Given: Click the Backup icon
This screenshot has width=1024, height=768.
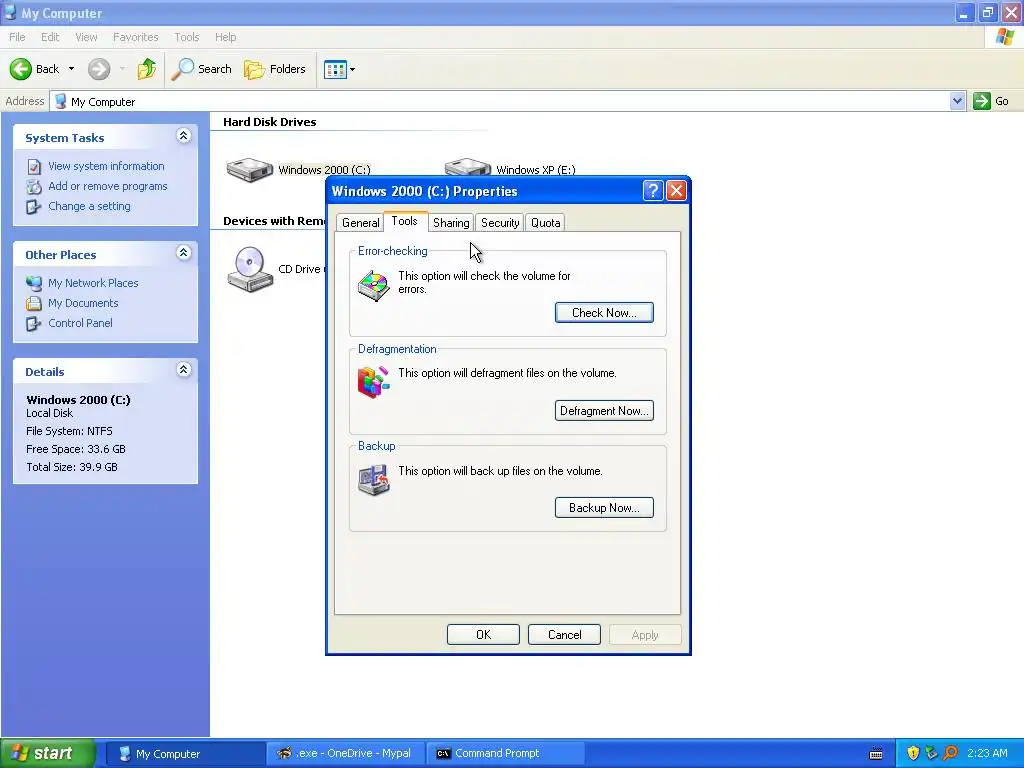Looking at the screenshot, I should 374,481.
